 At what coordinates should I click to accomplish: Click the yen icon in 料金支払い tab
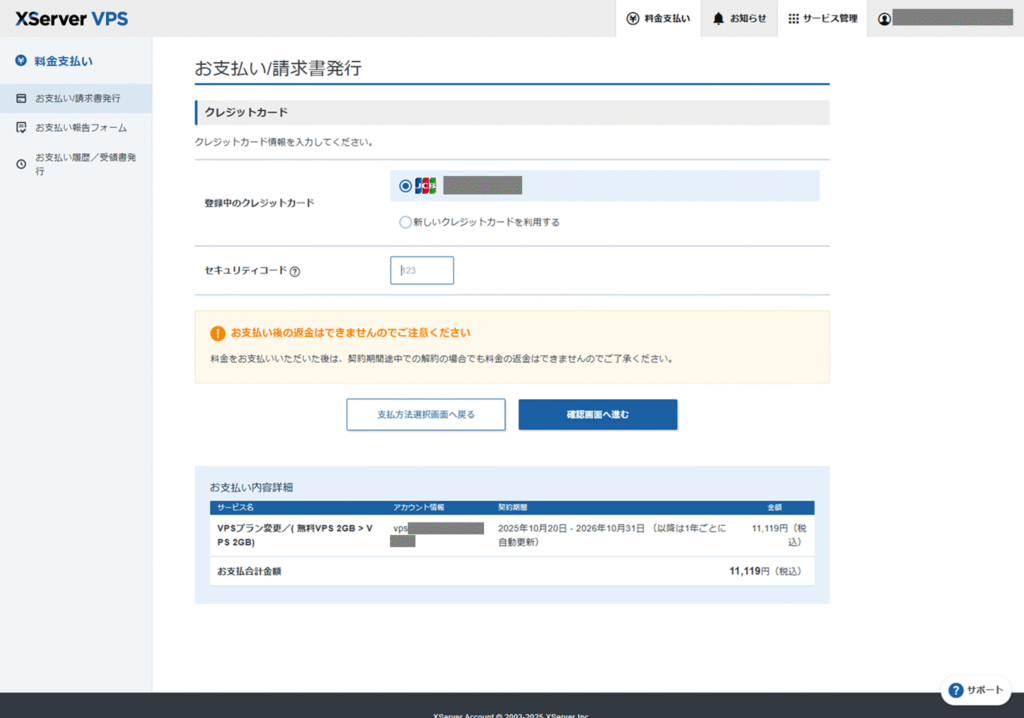point(632,18)
